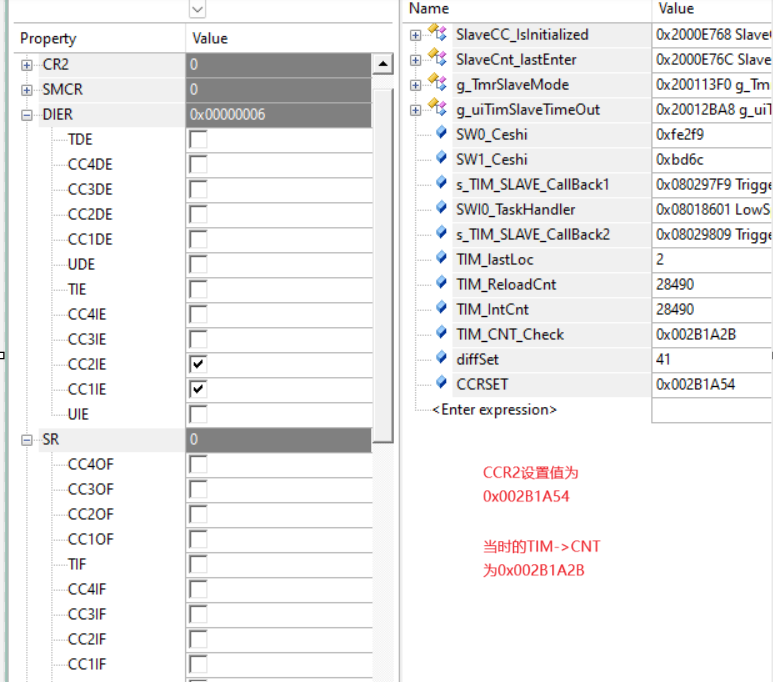Click the g_uiTimSlaveTimeOut variable icon
The width and height of the screenshot is (773, 682).
coord(437,108)
